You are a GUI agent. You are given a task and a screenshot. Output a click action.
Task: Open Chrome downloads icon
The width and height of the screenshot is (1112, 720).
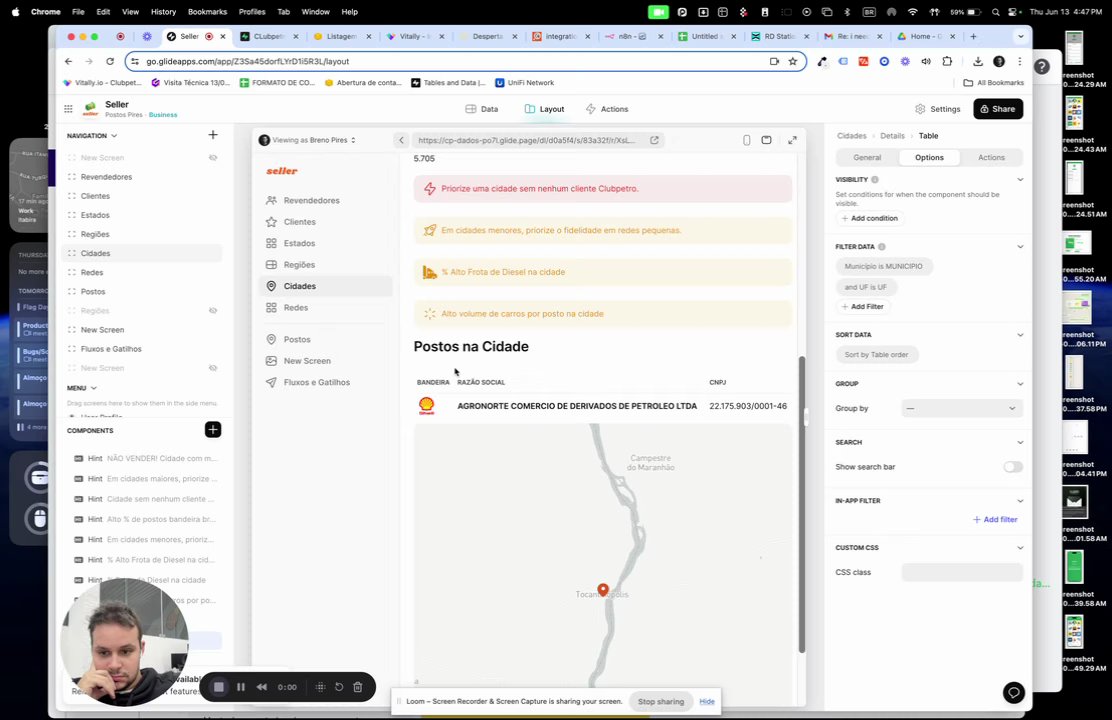(x=977, y=61)
